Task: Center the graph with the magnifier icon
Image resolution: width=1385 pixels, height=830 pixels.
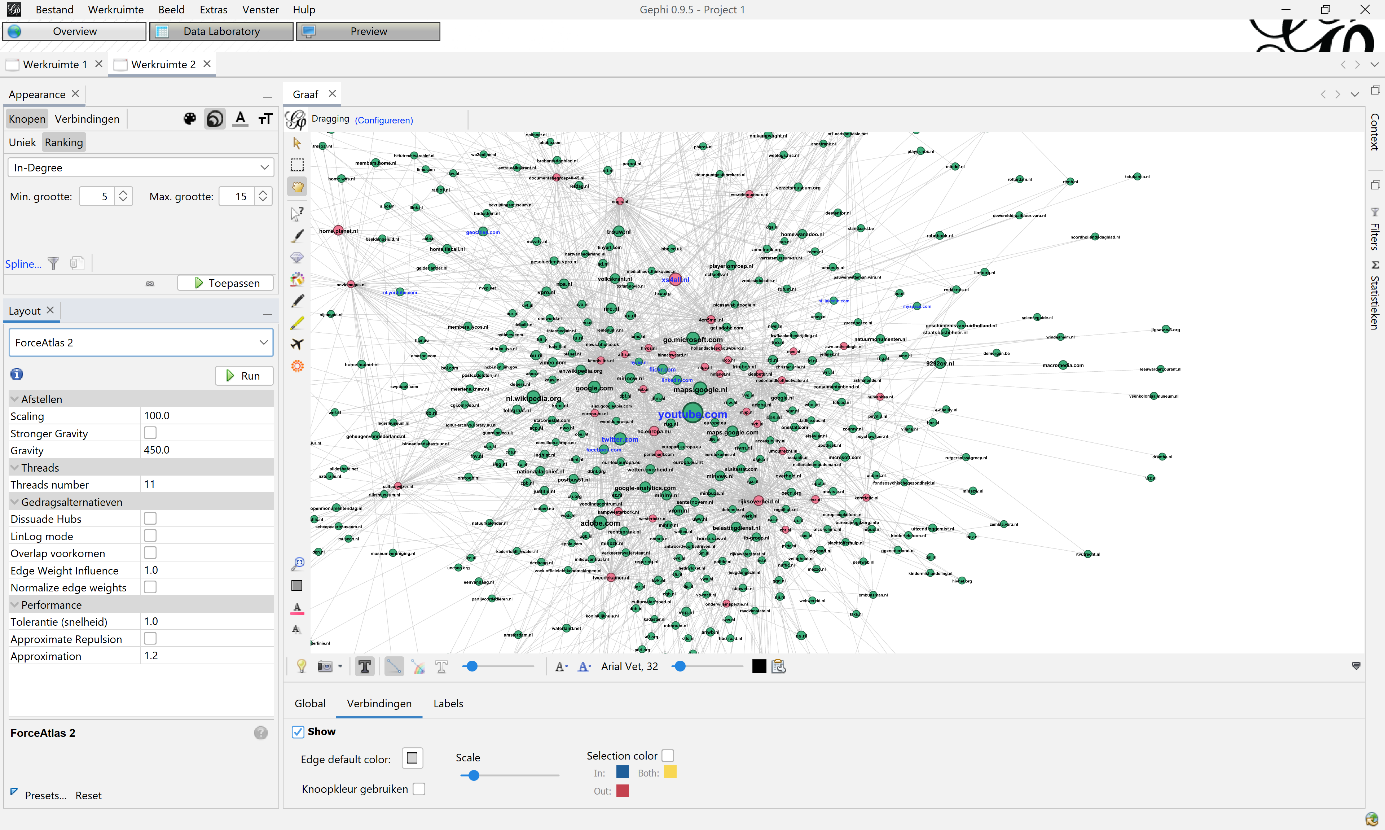Action: [x=297, y=564]
